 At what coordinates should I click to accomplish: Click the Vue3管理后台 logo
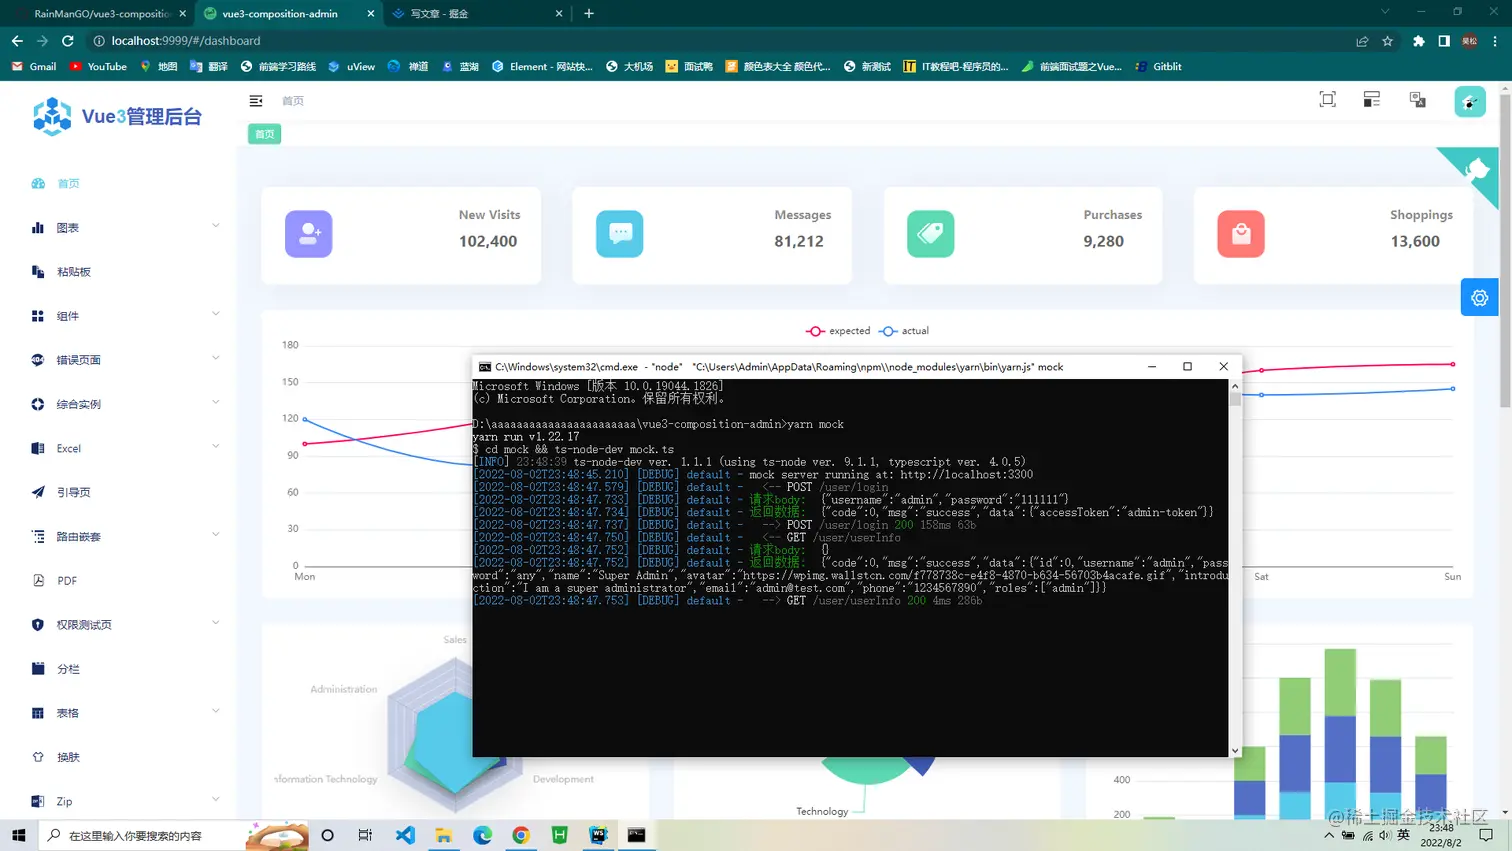[117, 116]
